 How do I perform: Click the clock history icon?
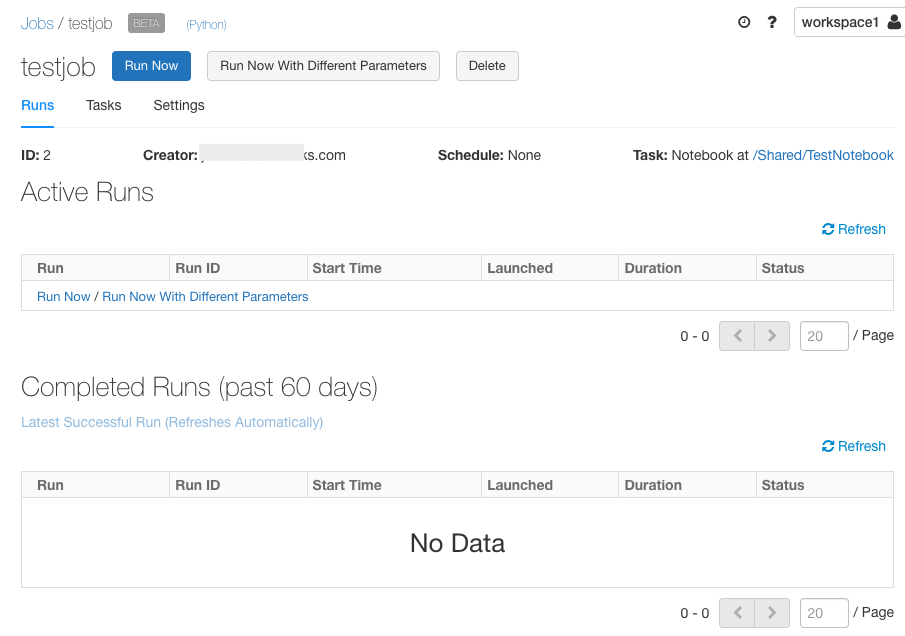point(744,22)
